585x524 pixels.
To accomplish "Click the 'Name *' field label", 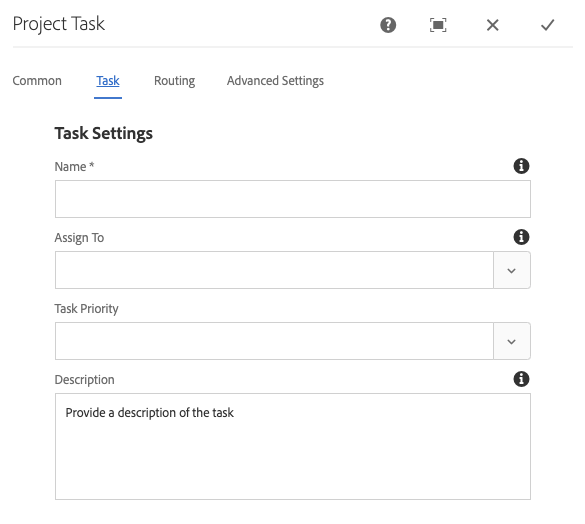I will click(74, 166).
